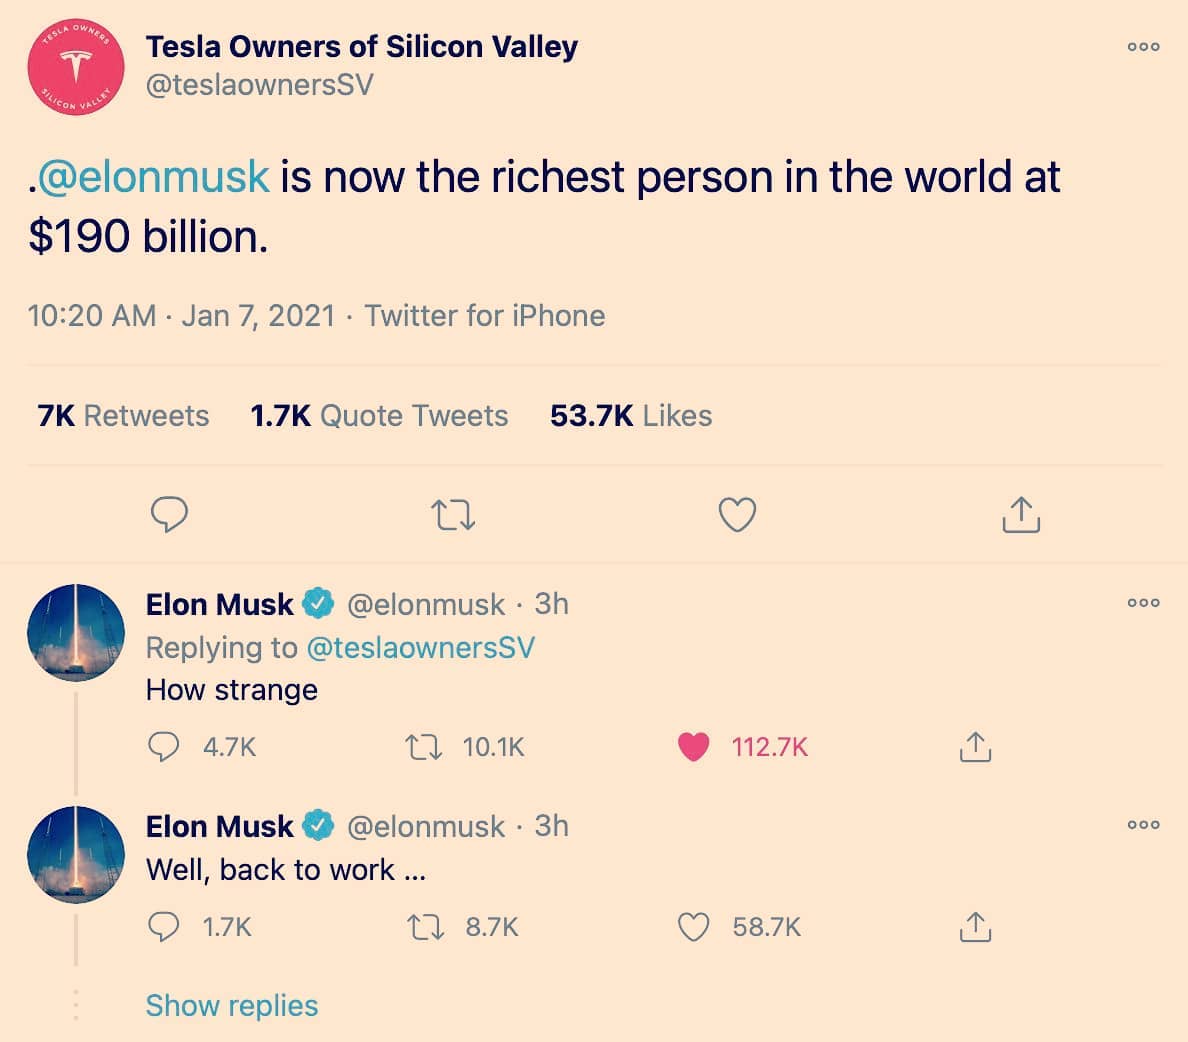Image resolution: width=1188 pixels, height=1042 pixels.
Task: Open Tesla Owners of Silicon Valley avatar
Action: [x=76, y=67]
